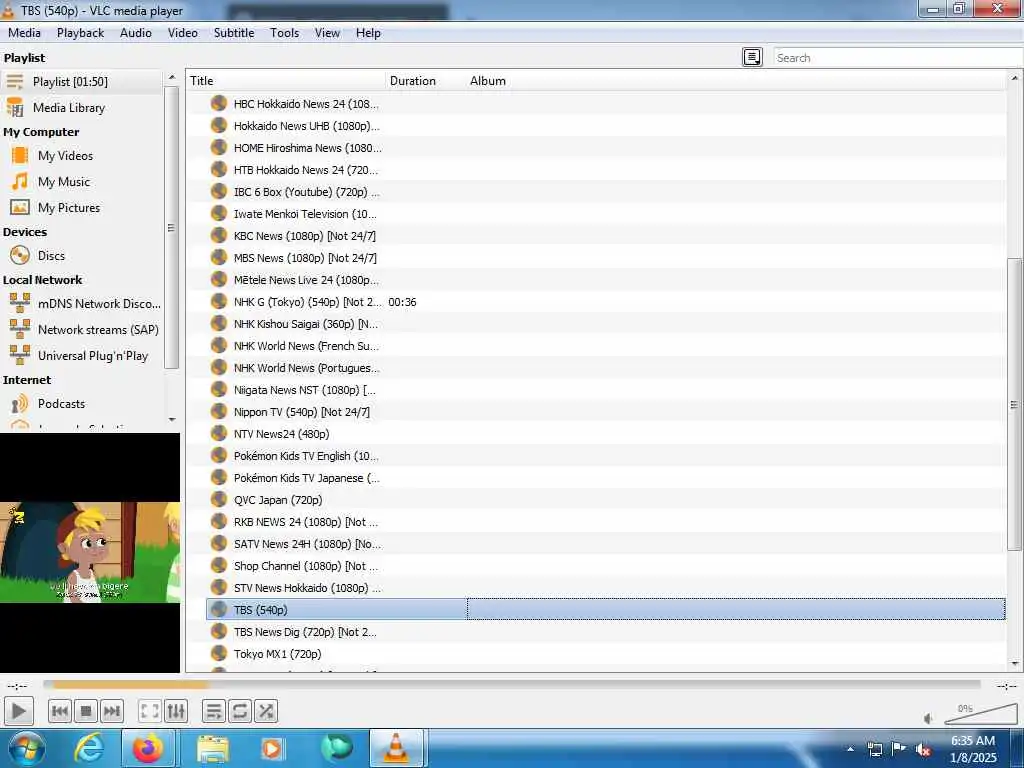Select Universal Plug'n'Play item
Screen dimensions: 1024x768
[82, 356]
